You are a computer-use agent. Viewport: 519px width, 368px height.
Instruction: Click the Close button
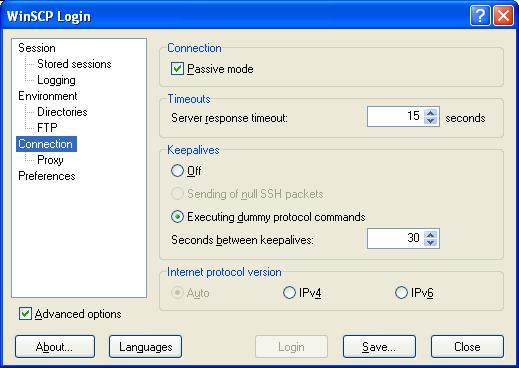click(467, 347)
